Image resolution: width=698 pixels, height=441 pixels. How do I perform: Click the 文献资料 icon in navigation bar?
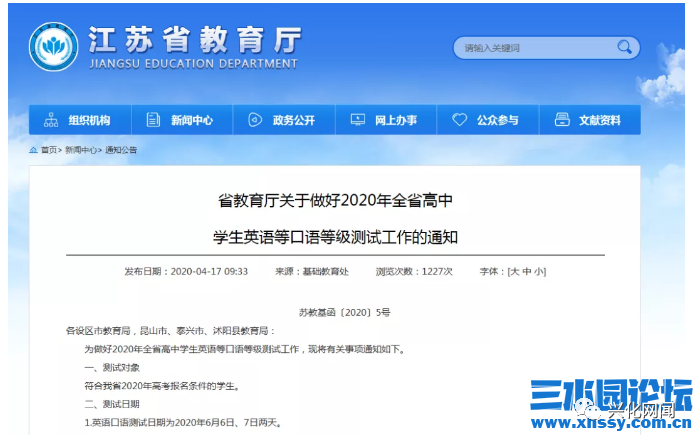(561, 120)
